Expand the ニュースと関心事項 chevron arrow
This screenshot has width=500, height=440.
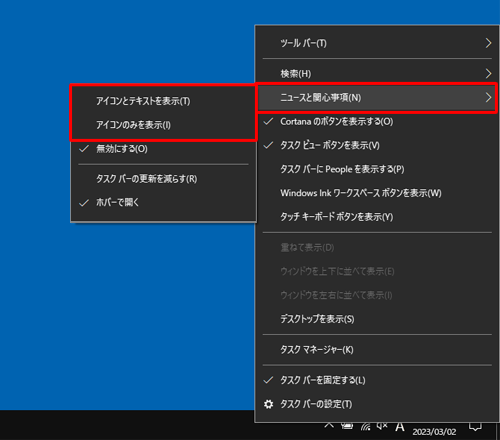pos(488,97)
